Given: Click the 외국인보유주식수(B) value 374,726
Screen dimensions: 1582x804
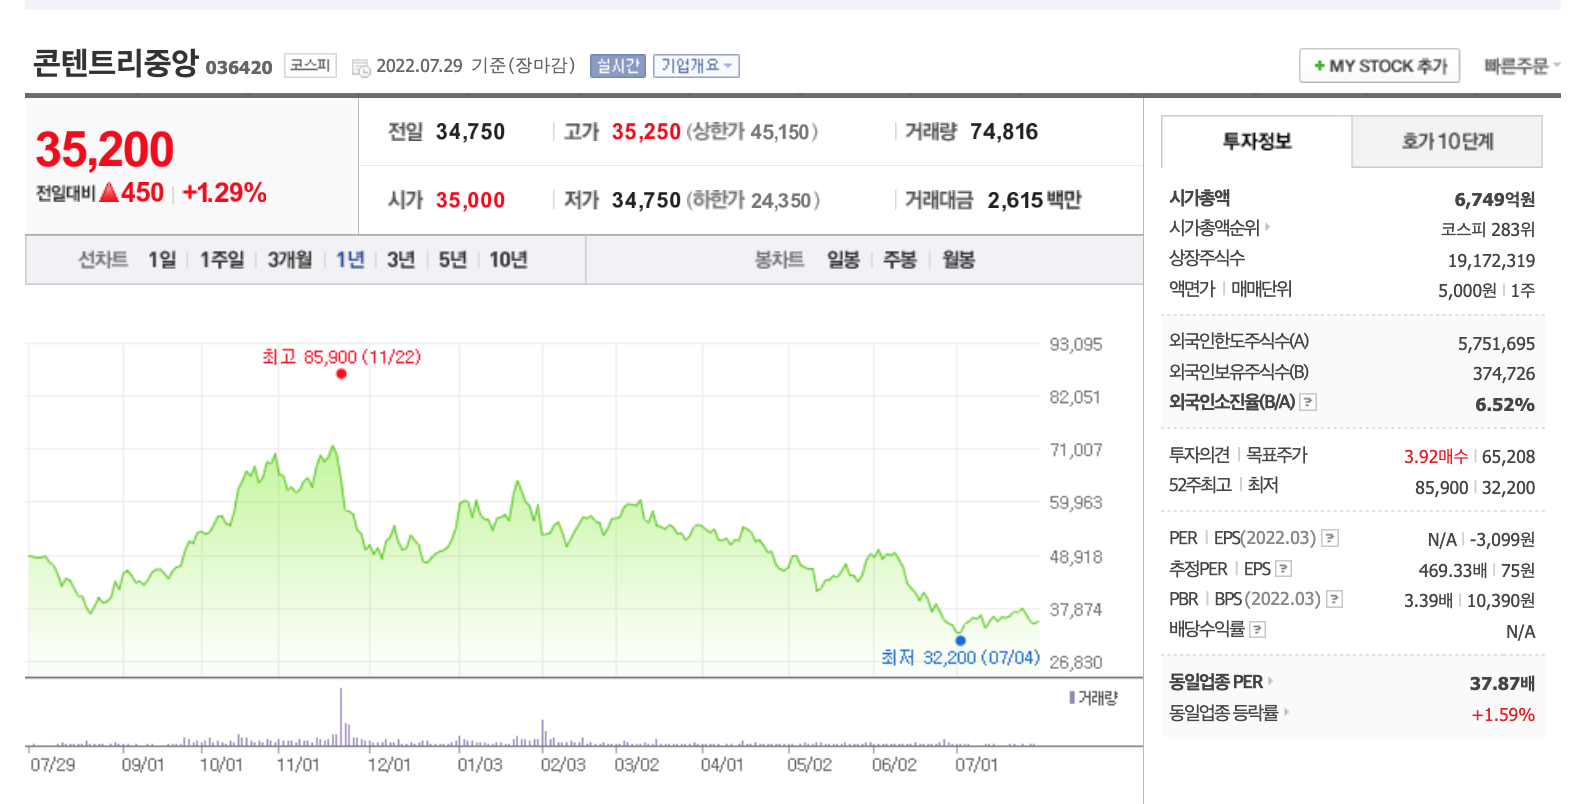Looking at the screenshot, I should [1503, 374].
